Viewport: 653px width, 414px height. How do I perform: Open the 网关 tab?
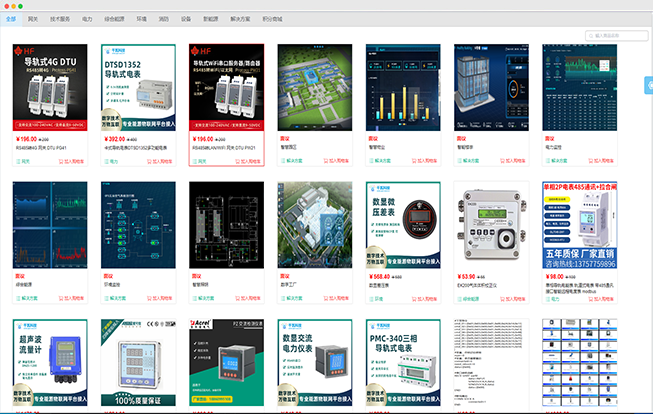33,19
